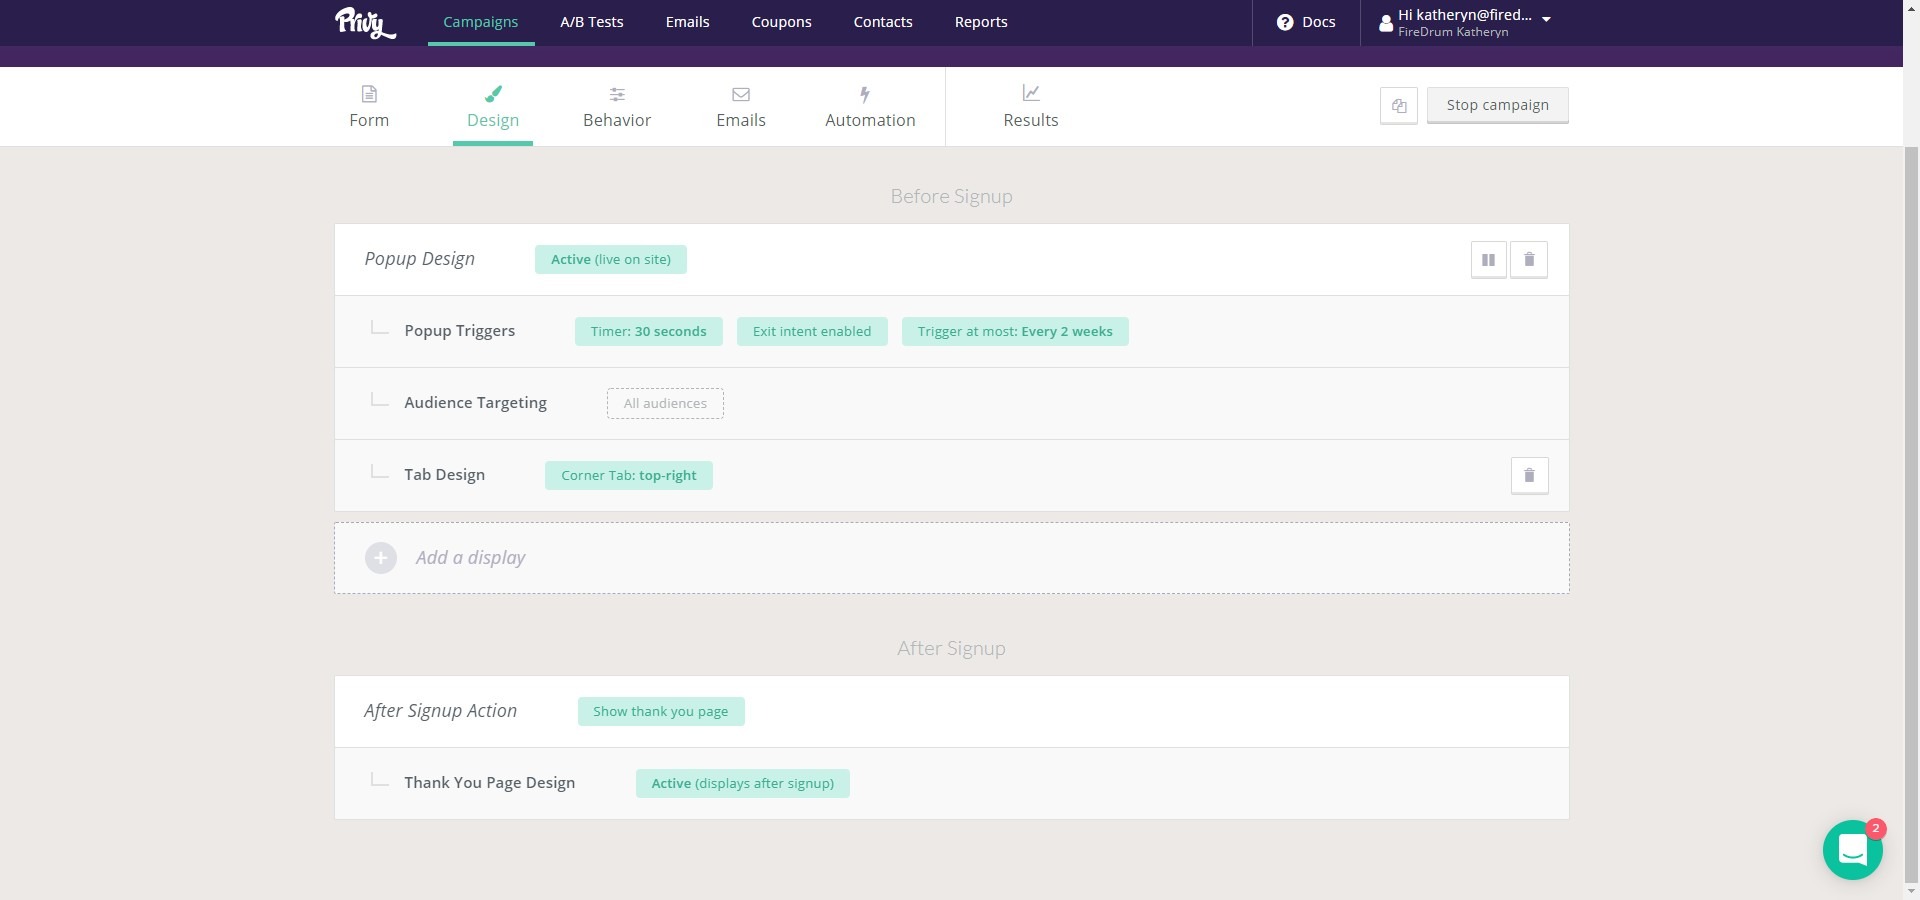The width and height of the screenshot is (1920, 900).
Task: Switch to the Automation tab
Action: (x=870, y=120)
